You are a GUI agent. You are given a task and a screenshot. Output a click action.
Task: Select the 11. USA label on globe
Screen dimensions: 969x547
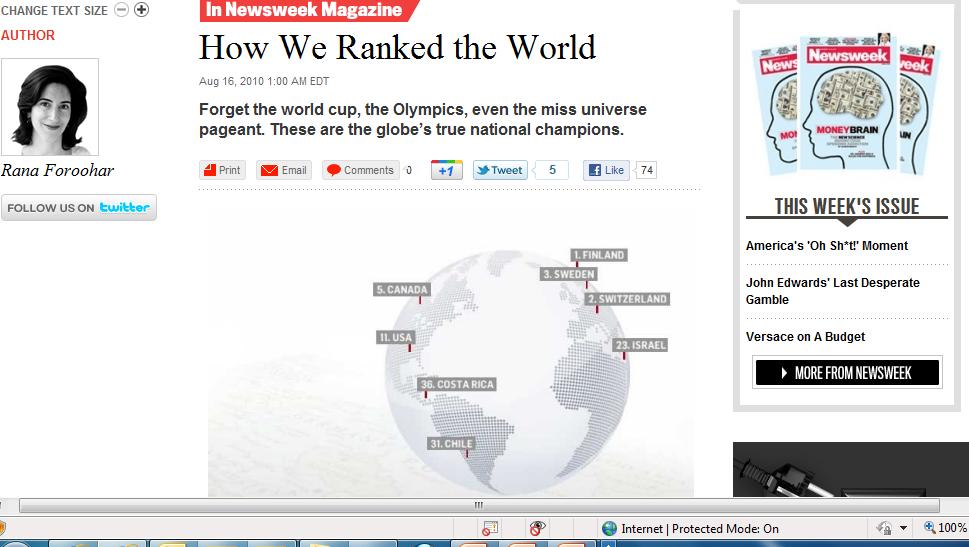tap(396, 337)
